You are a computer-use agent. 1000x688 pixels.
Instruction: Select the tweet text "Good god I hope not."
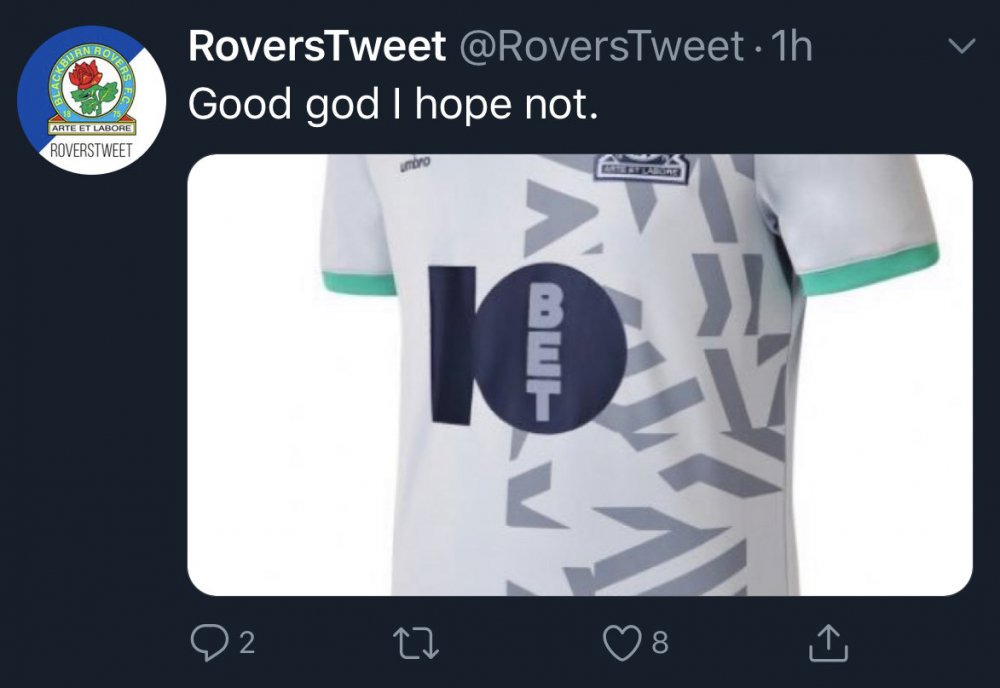(x=393, y=103)
